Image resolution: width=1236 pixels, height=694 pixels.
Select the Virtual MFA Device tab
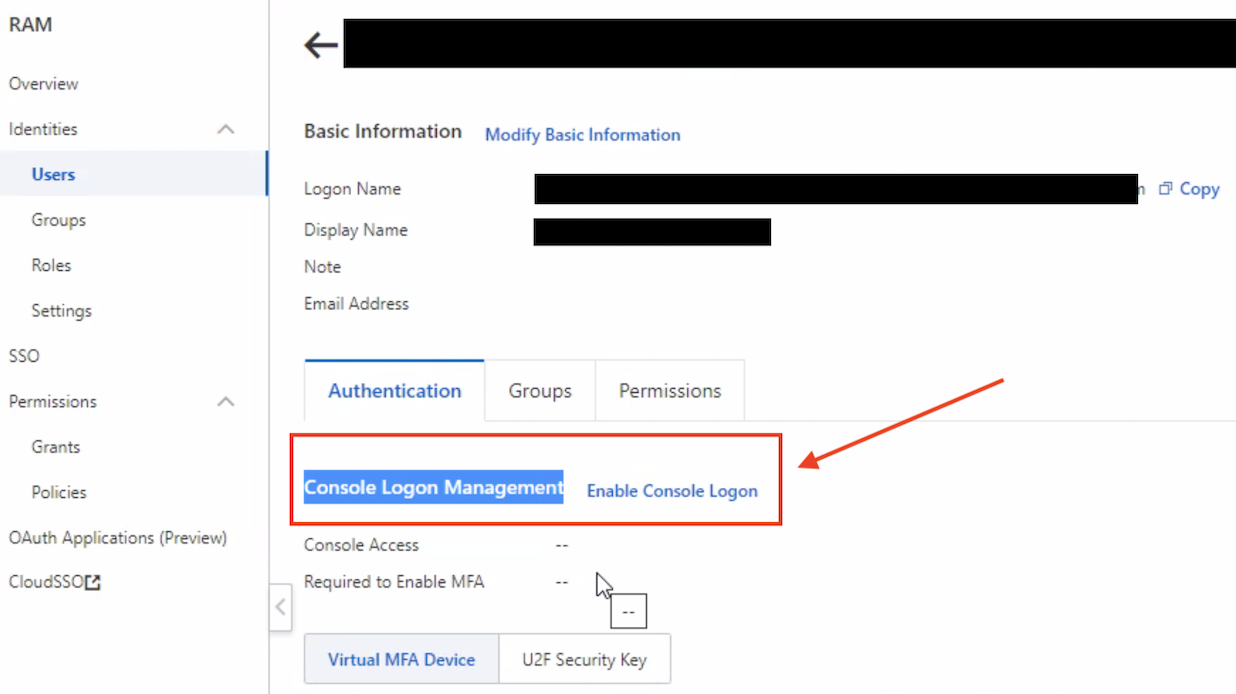coord(401,660)
